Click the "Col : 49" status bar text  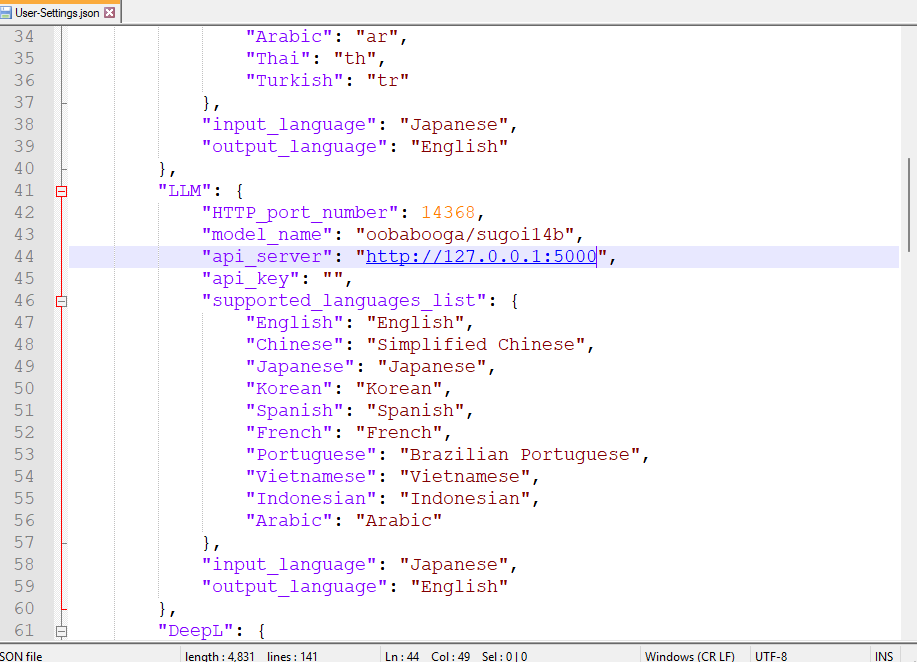tap(450, 656)
